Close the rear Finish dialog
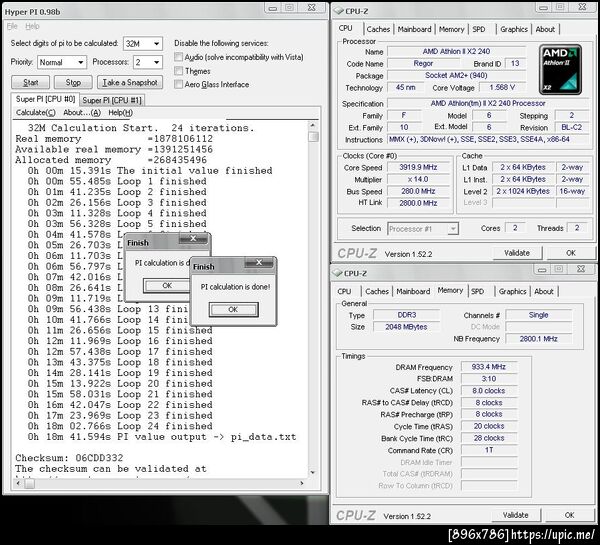The image size is (600, 545). pyautogui.click(x=193, y=239)
